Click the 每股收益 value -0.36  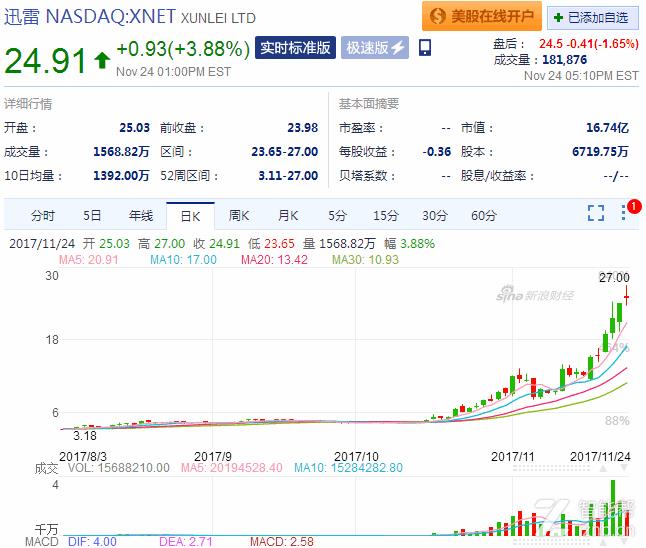click(437, 152)
